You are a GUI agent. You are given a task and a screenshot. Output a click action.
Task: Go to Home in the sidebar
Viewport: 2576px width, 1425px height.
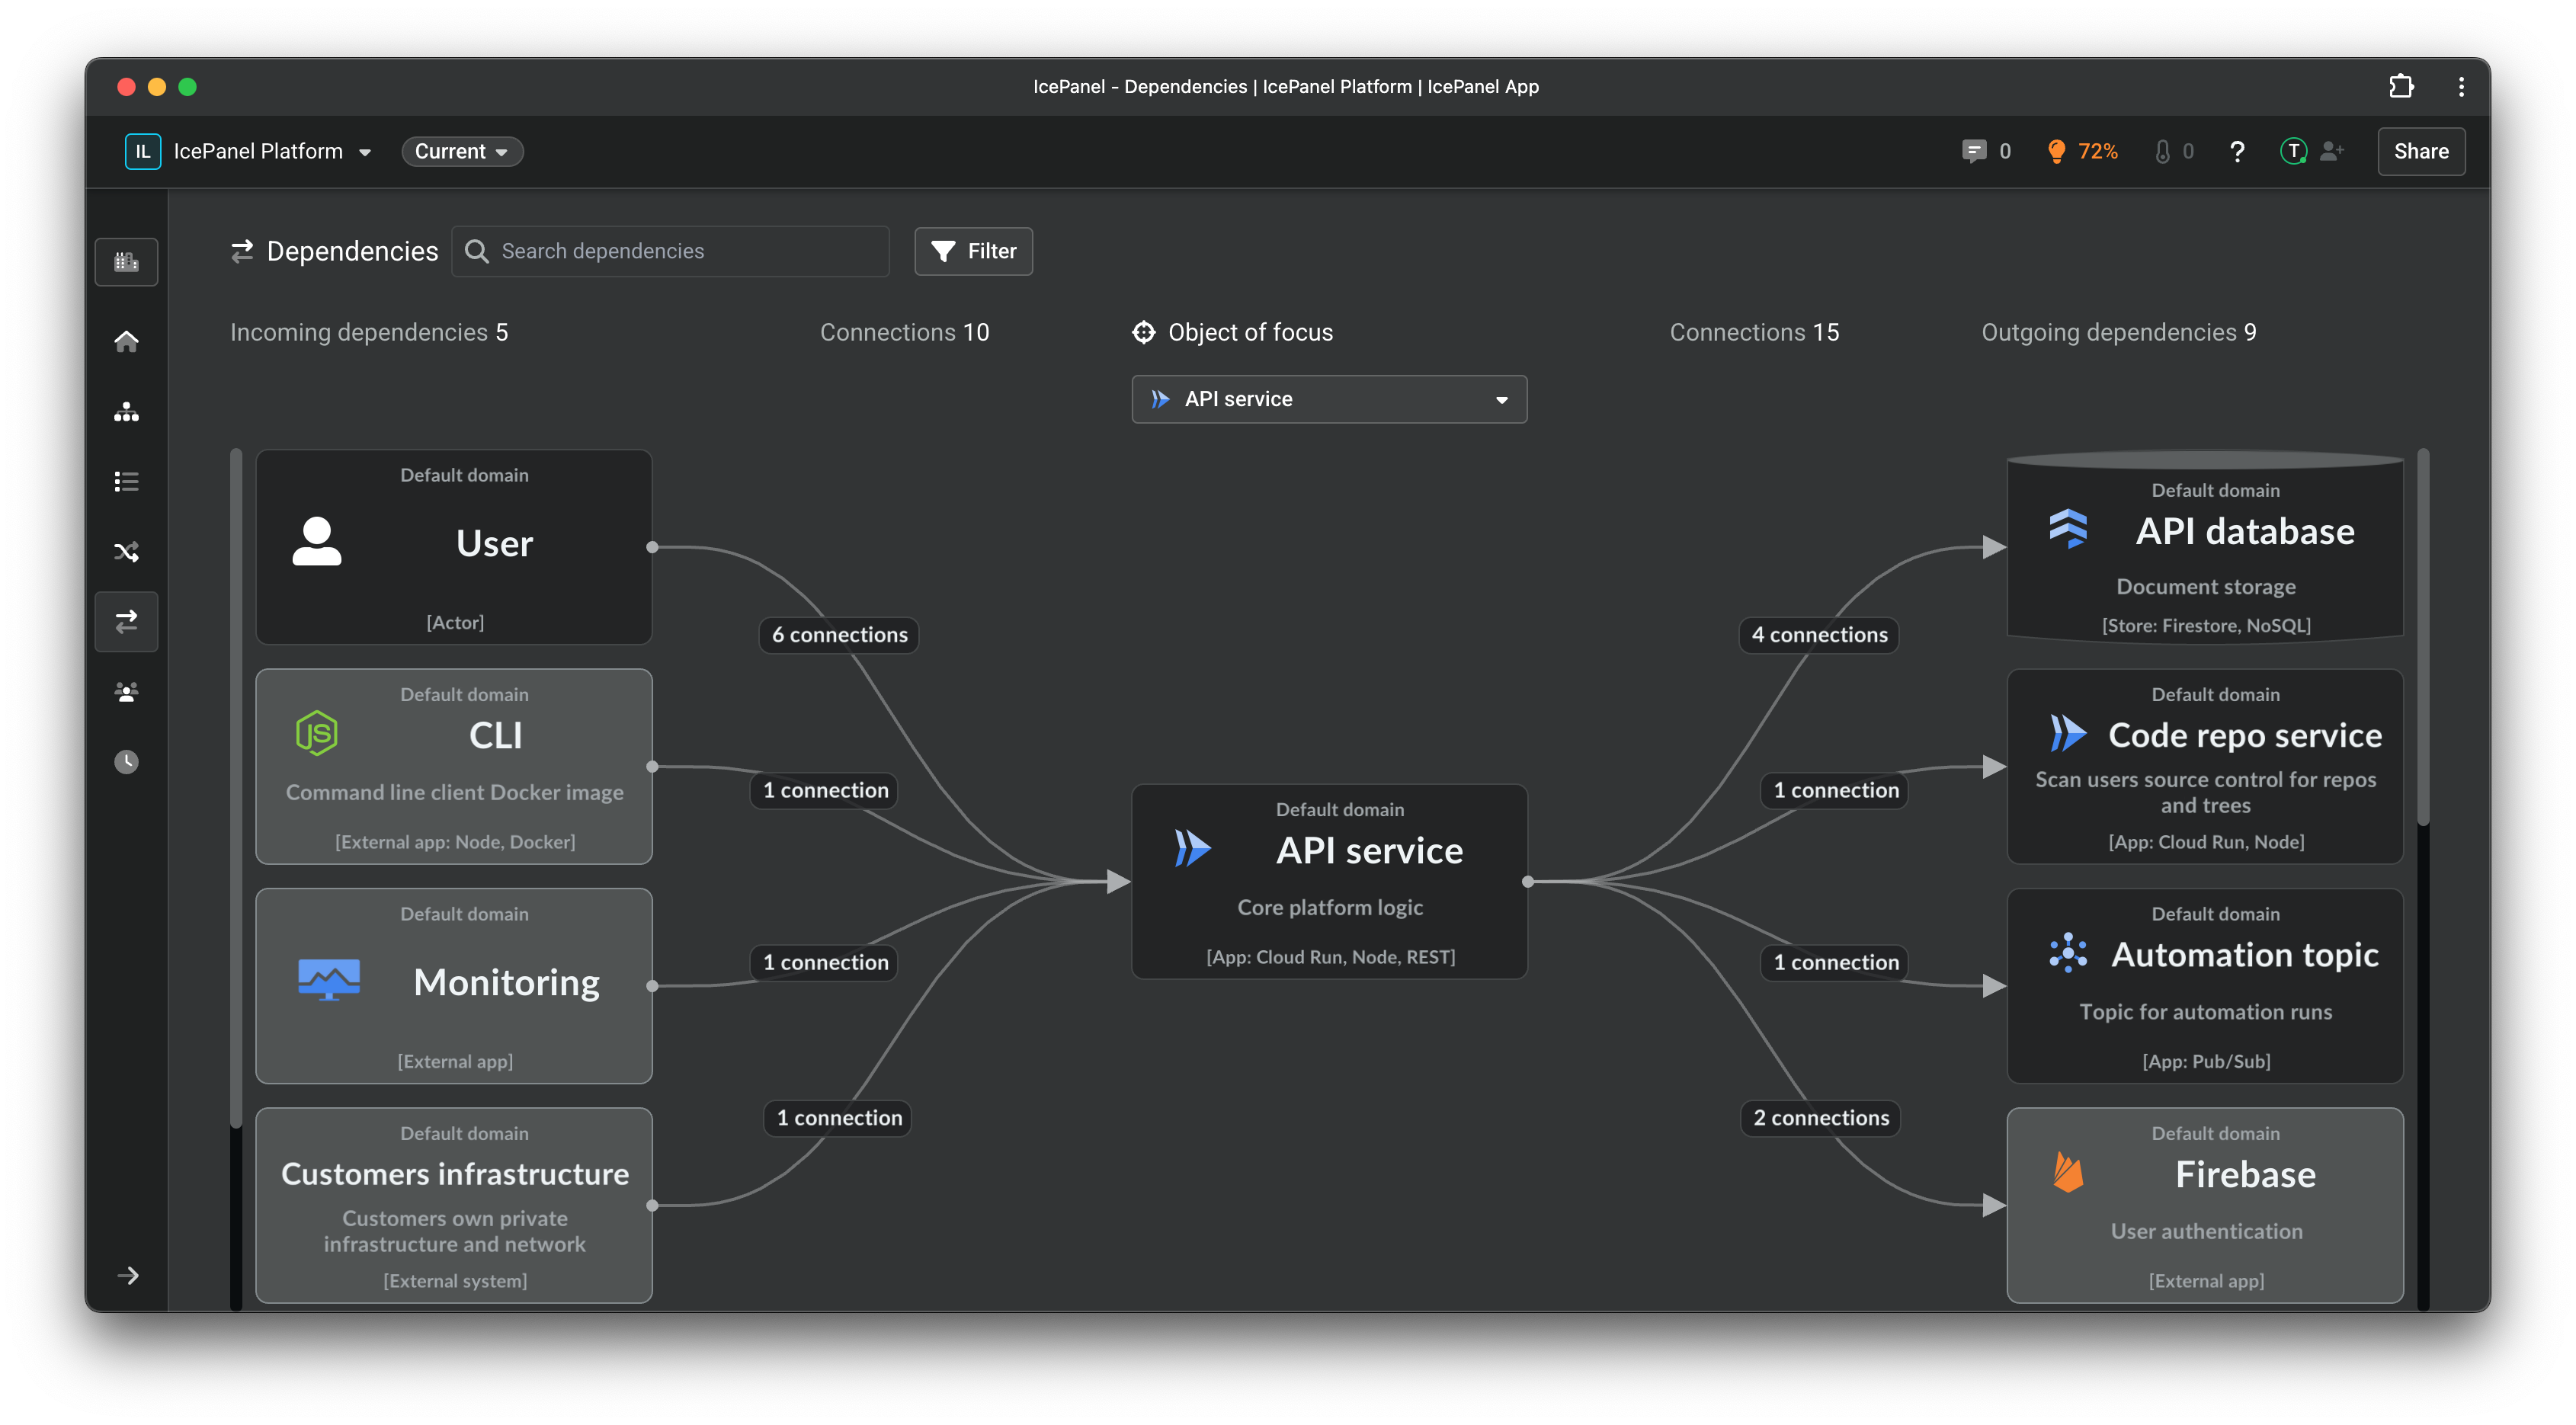coord(126,341)
